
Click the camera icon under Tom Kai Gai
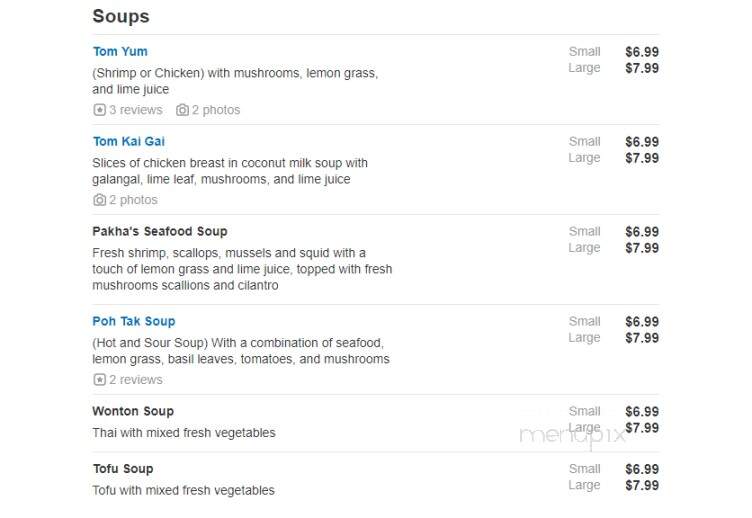pos(99,200)
